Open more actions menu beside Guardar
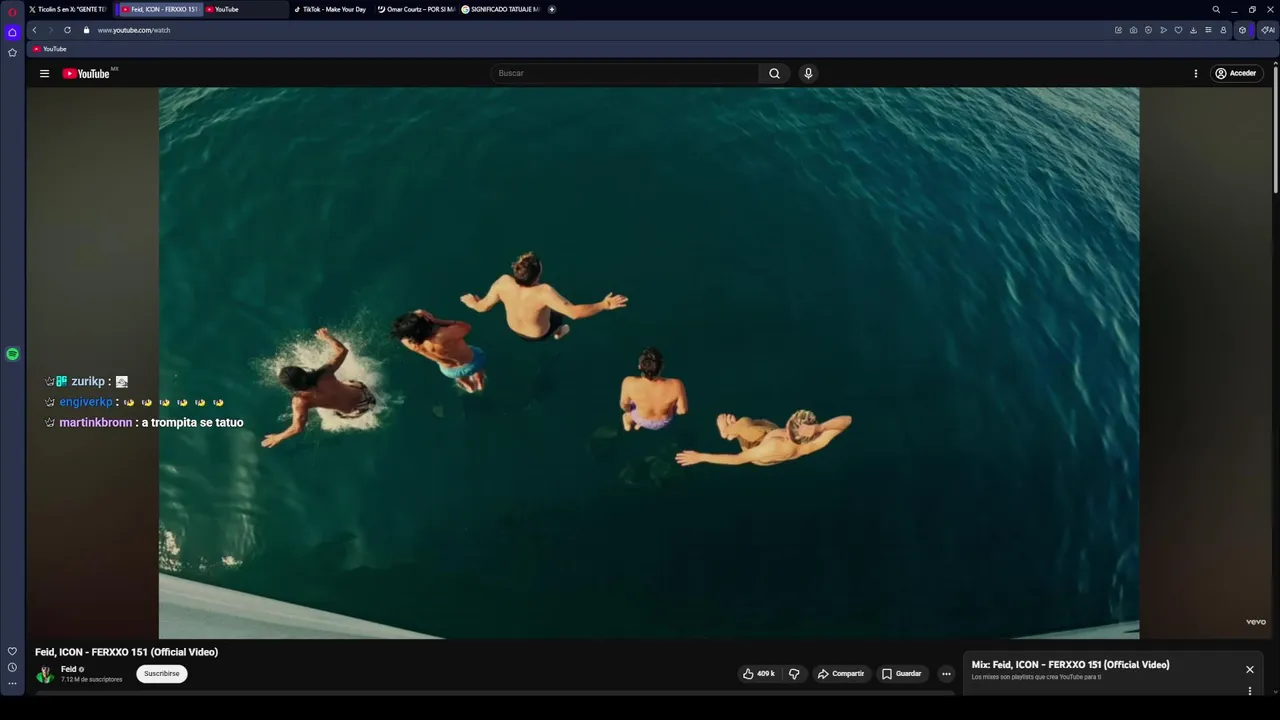 pyautogui.click(x=946, y=674)
